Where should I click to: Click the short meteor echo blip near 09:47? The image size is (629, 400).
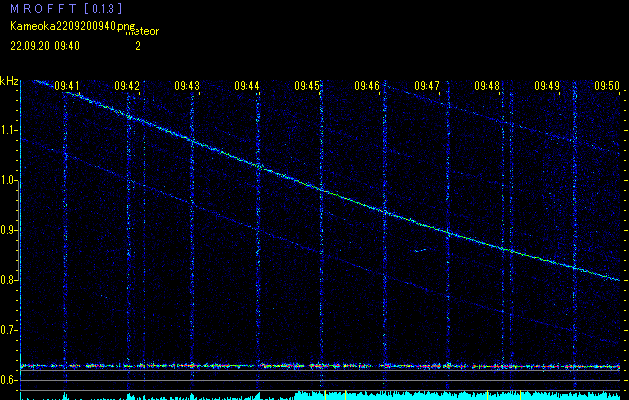coord(420,250)
